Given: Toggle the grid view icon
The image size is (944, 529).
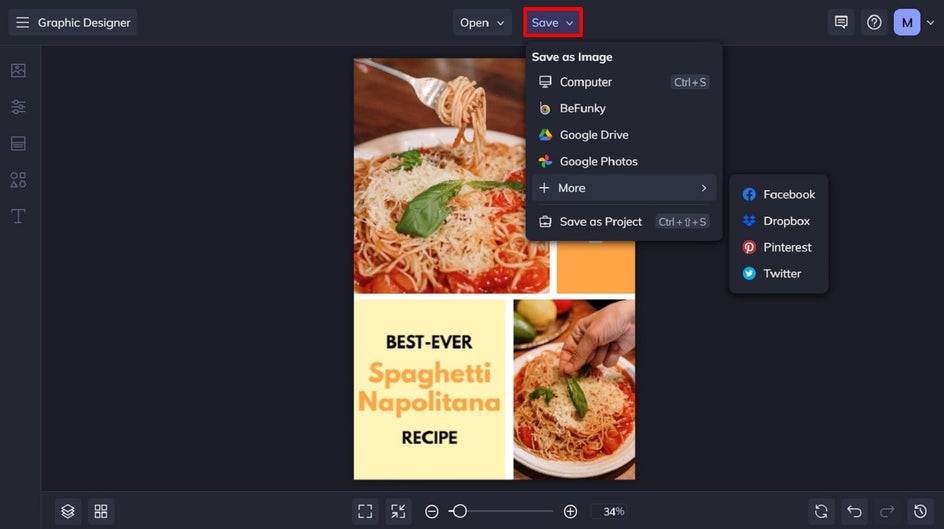Looking at the screenshot, I should point(101,511).
